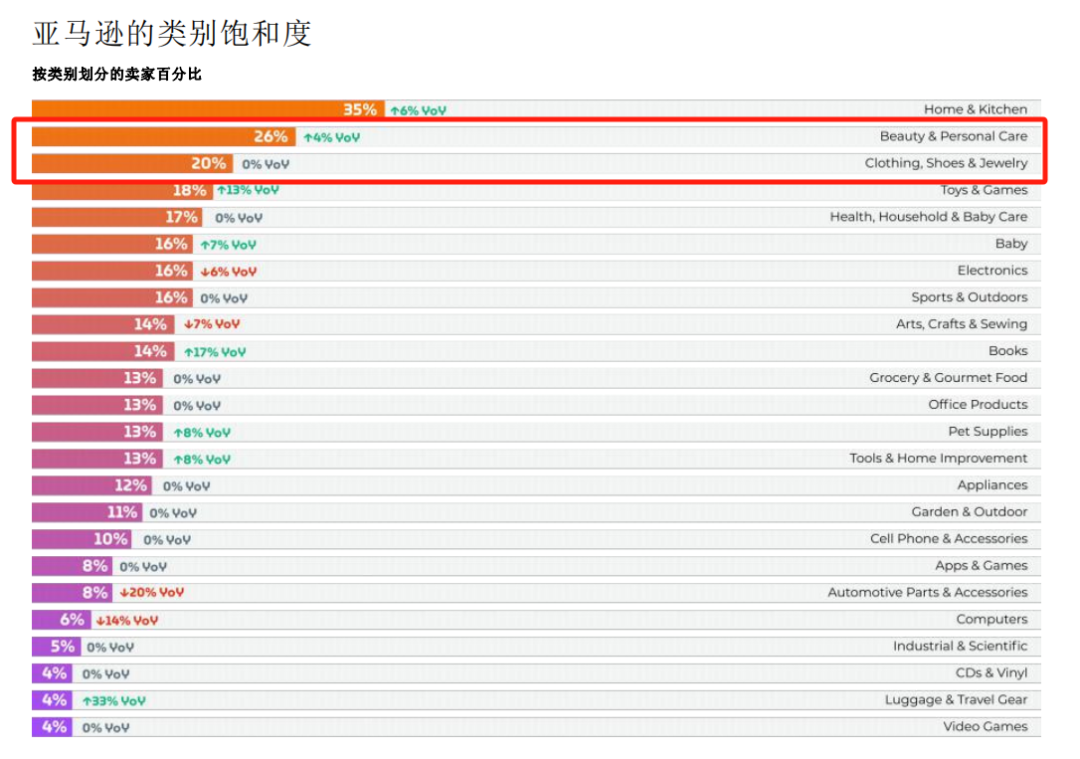The image size is (1080, 759).
Task: Select ↓6% YoY in Electronics row
Action: (228, 272)
